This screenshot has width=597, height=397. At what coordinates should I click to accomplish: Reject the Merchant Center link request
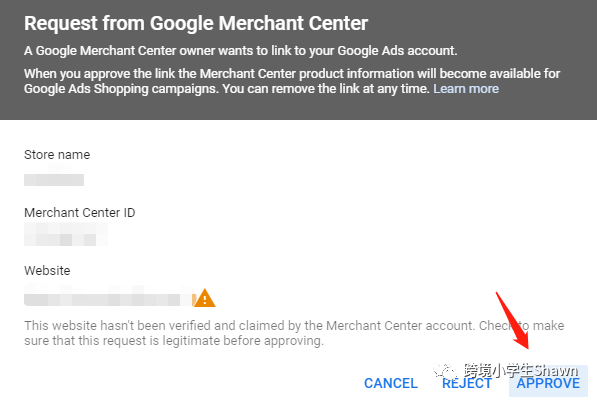[x=467, y=383]
